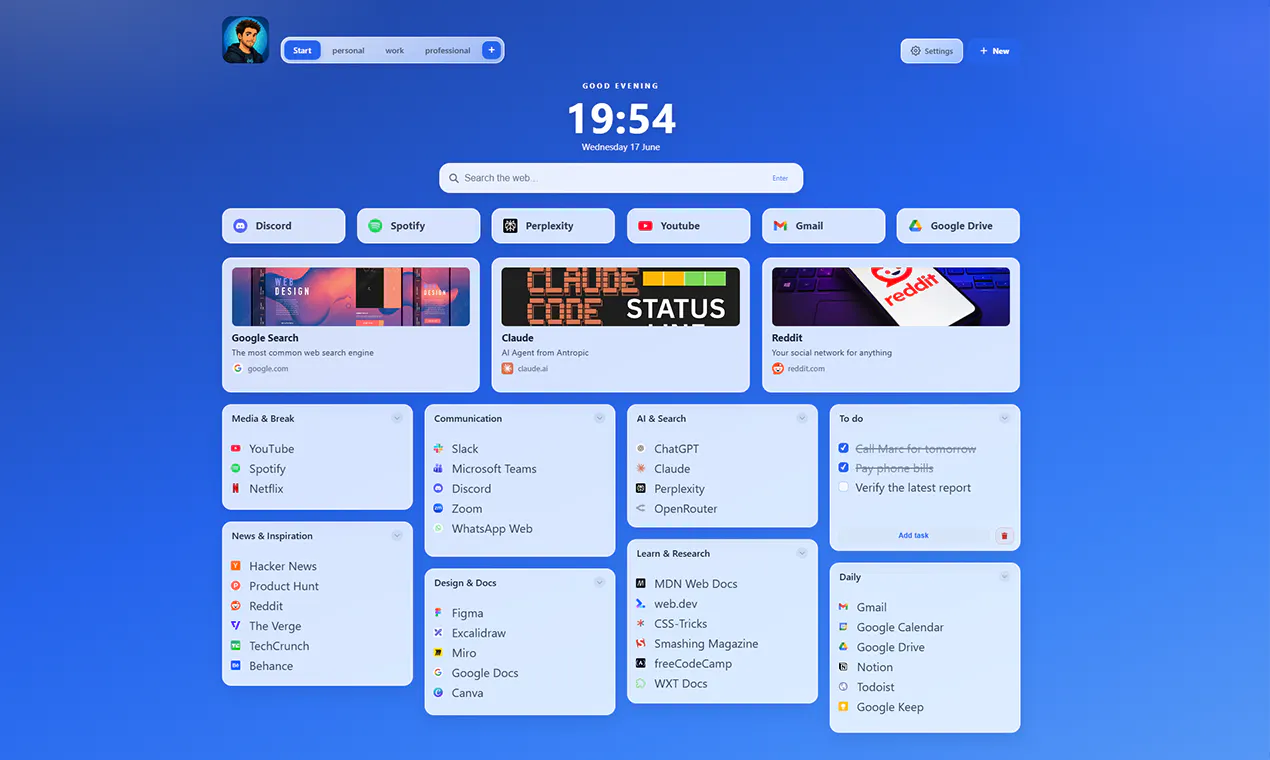
Task: Open the web.dev link
Action: (x=676, y=604)
